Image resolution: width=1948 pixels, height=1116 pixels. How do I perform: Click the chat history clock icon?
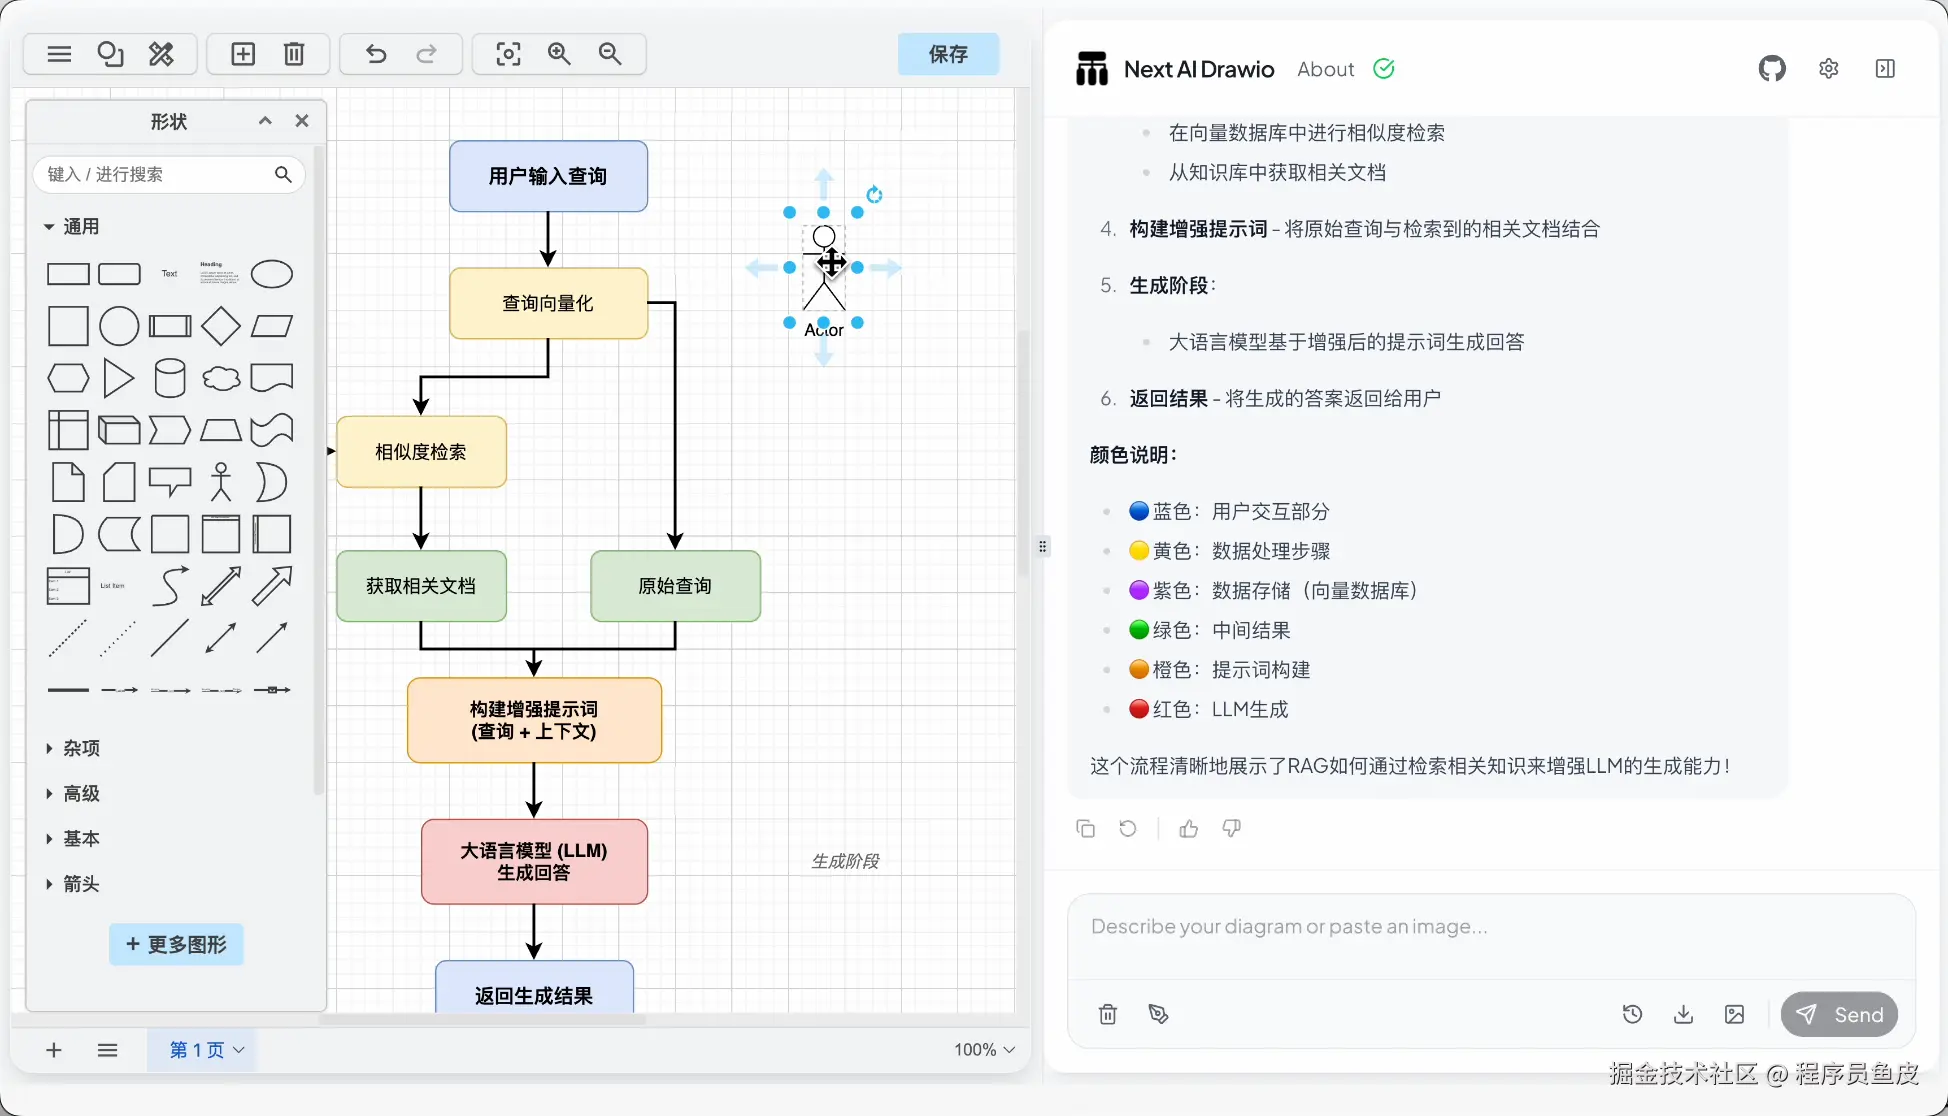coord(1632,1014)
